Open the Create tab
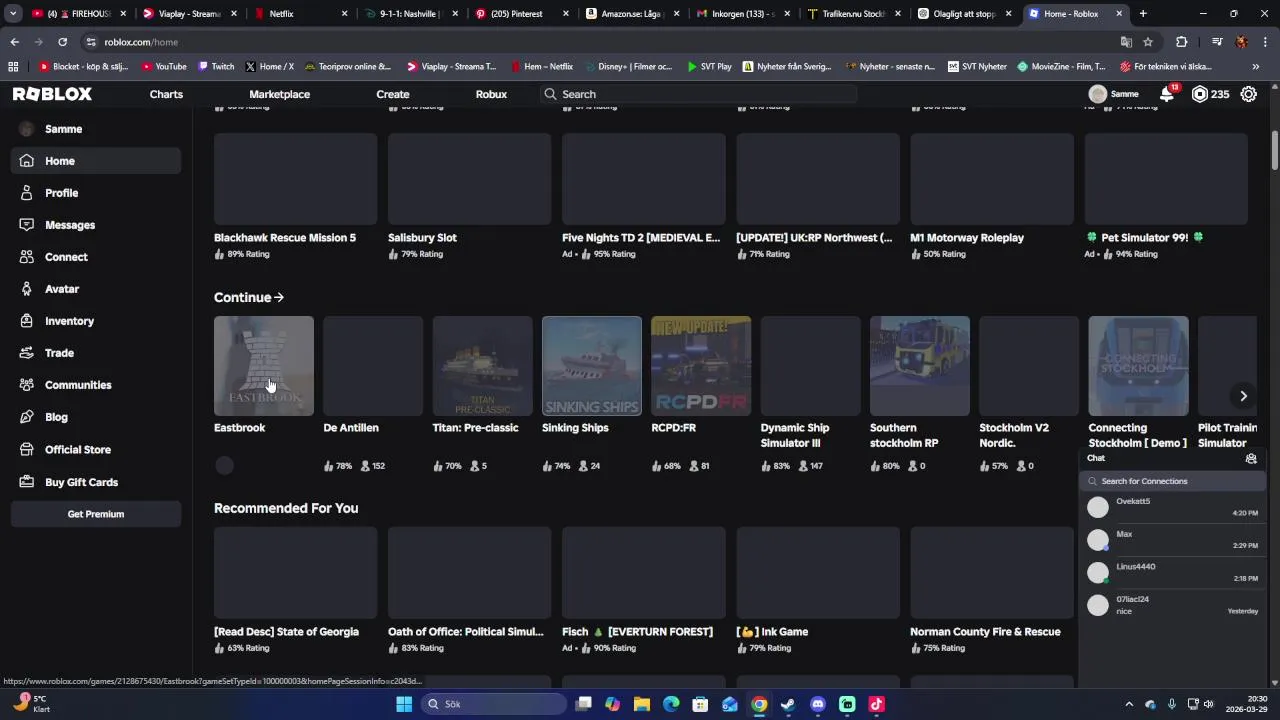This screenshot has height=720, width=1280. click(x=393, y=94)
